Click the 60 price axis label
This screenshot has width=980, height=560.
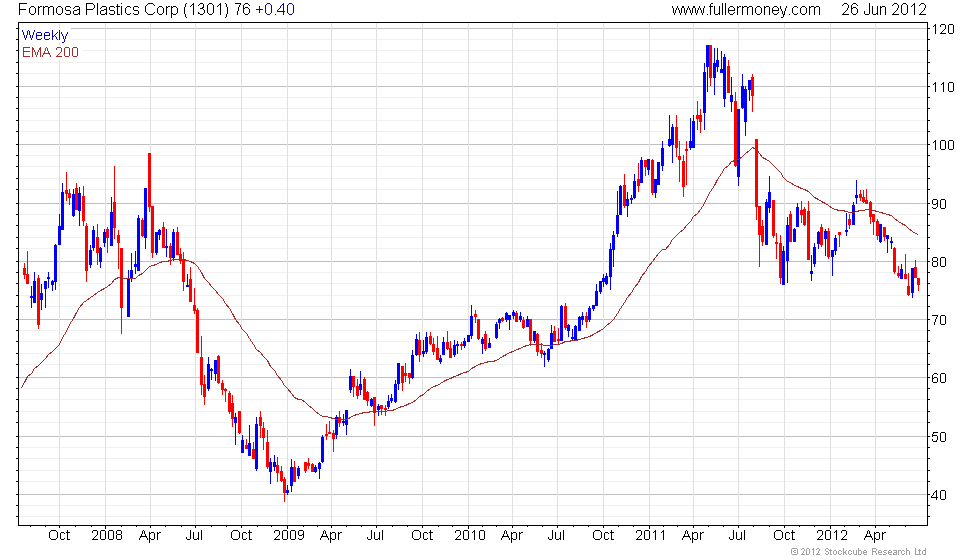[939, 378]
